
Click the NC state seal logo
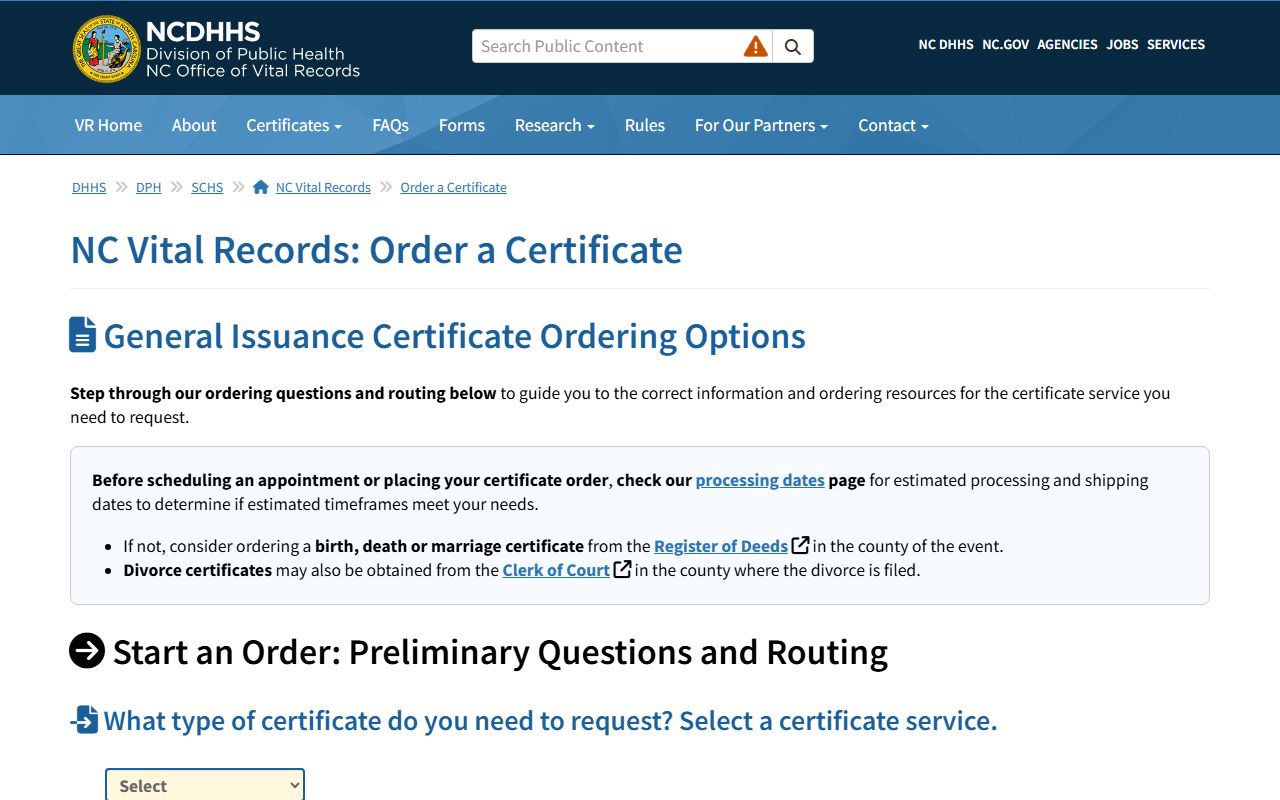(106, 48)
